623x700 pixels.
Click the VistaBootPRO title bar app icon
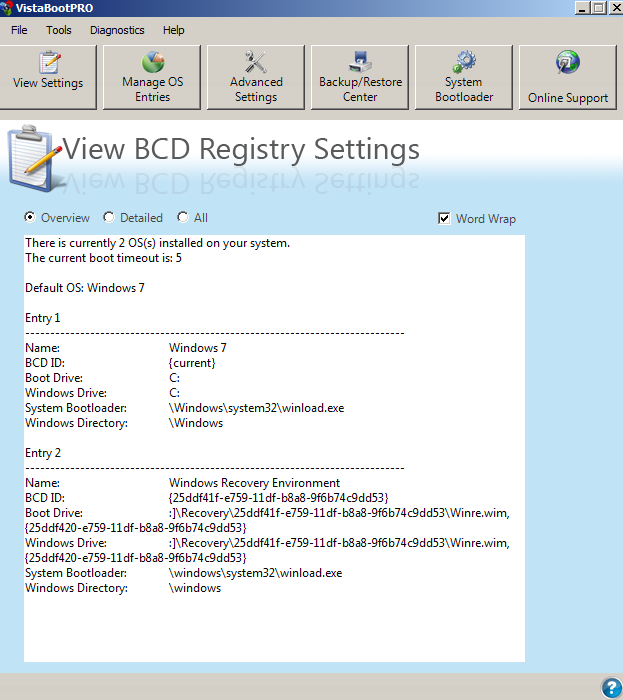[6, 8]
